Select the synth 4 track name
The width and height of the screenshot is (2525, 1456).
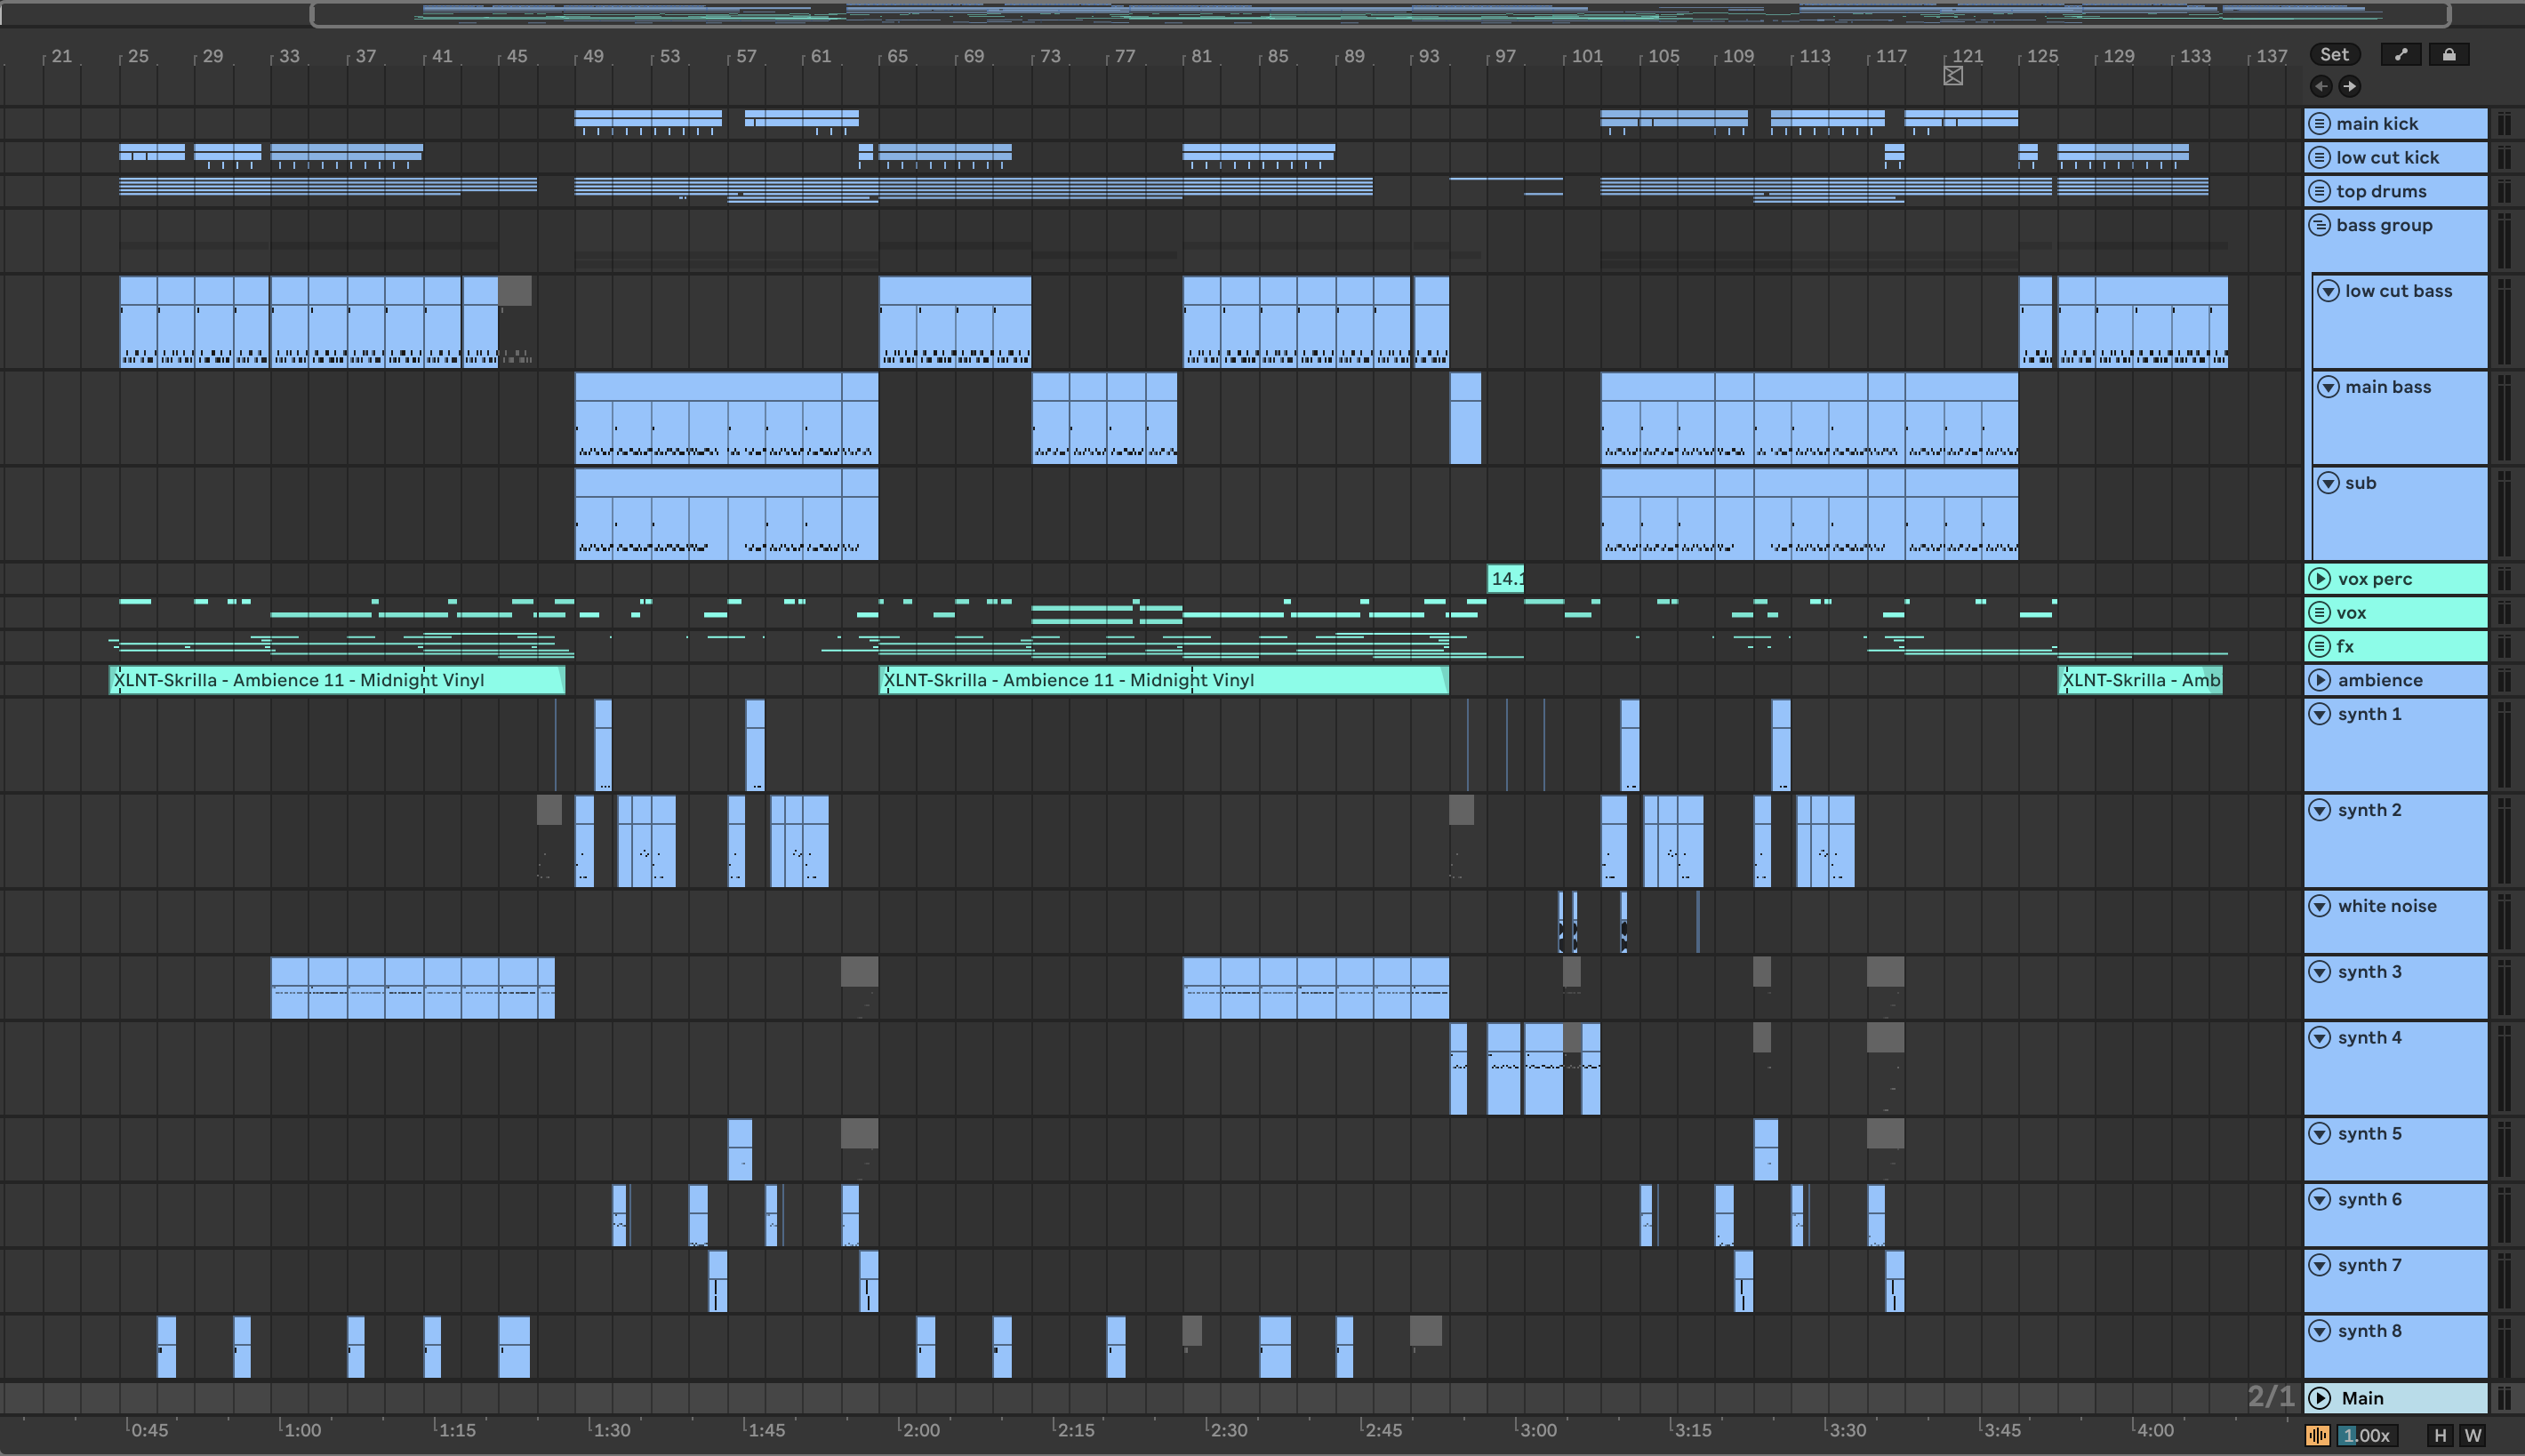coord(2369,1038)
